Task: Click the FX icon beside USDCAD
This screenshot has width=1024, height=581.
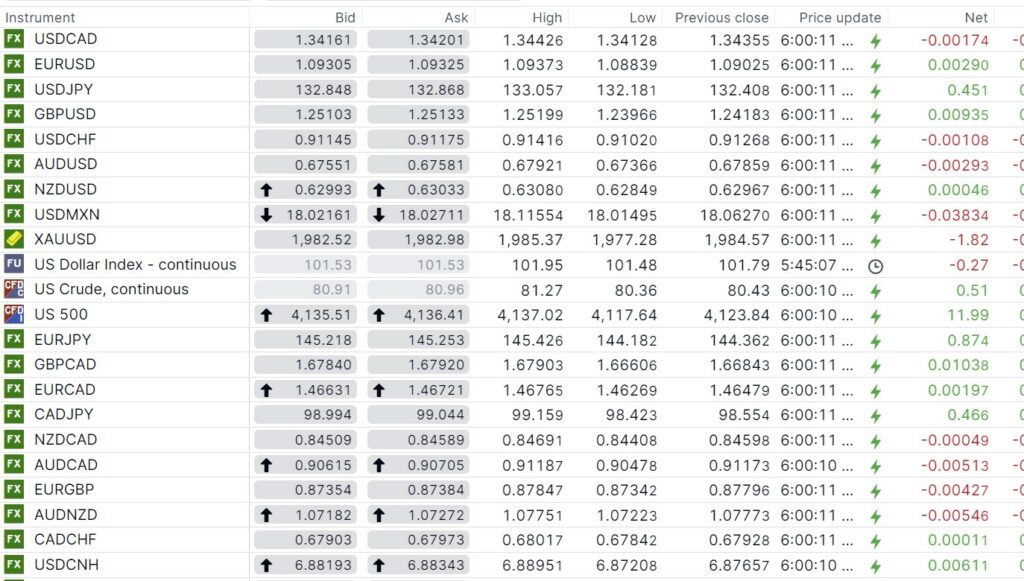Action: [x=14, y=39]
